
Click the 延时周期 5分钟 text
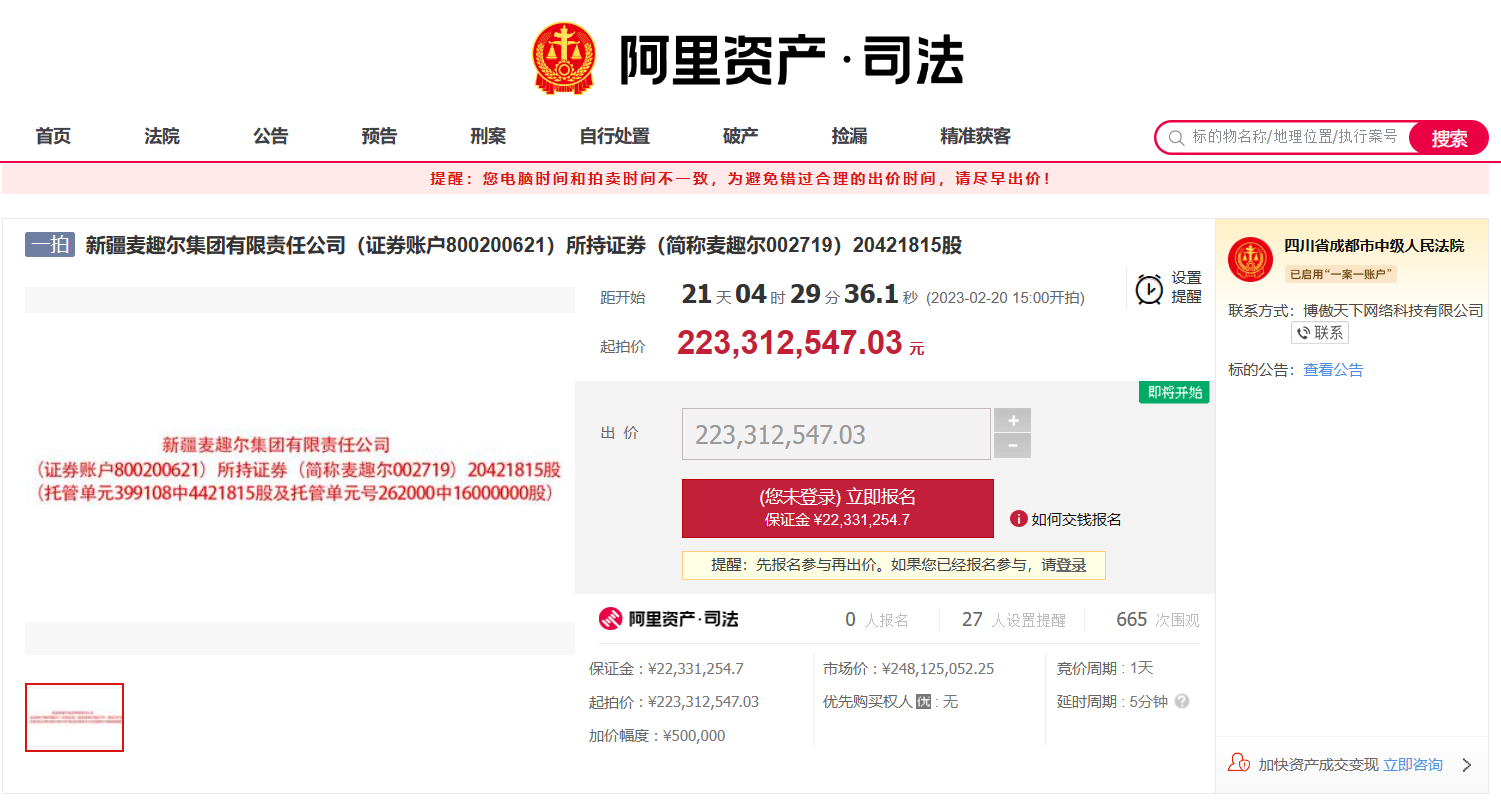1112,702
